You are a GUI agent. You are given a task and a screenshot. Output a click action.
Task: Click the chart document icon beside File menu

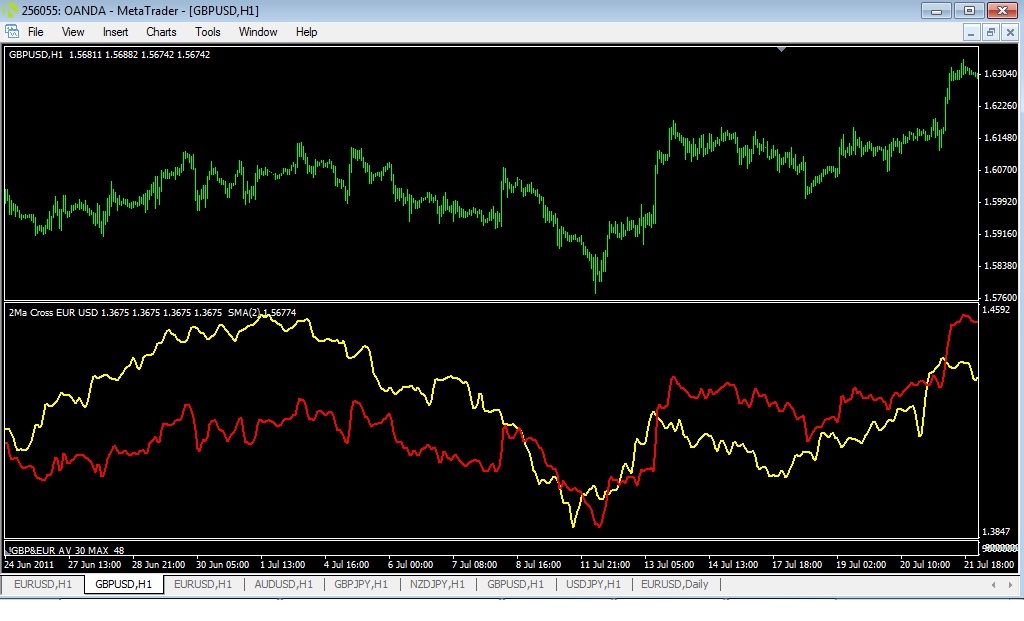coord(12,31)
